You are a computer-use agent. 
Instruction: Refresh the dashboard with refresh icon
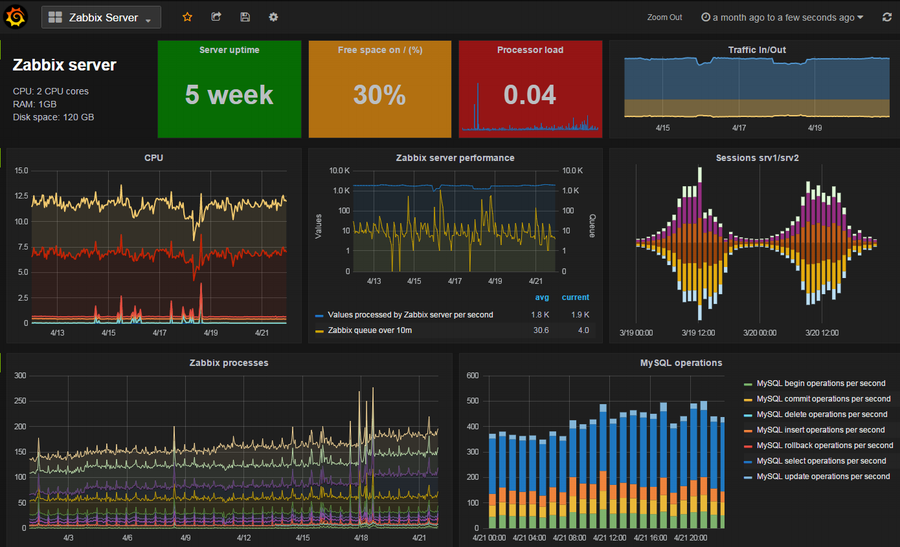(x=887, y=17)
